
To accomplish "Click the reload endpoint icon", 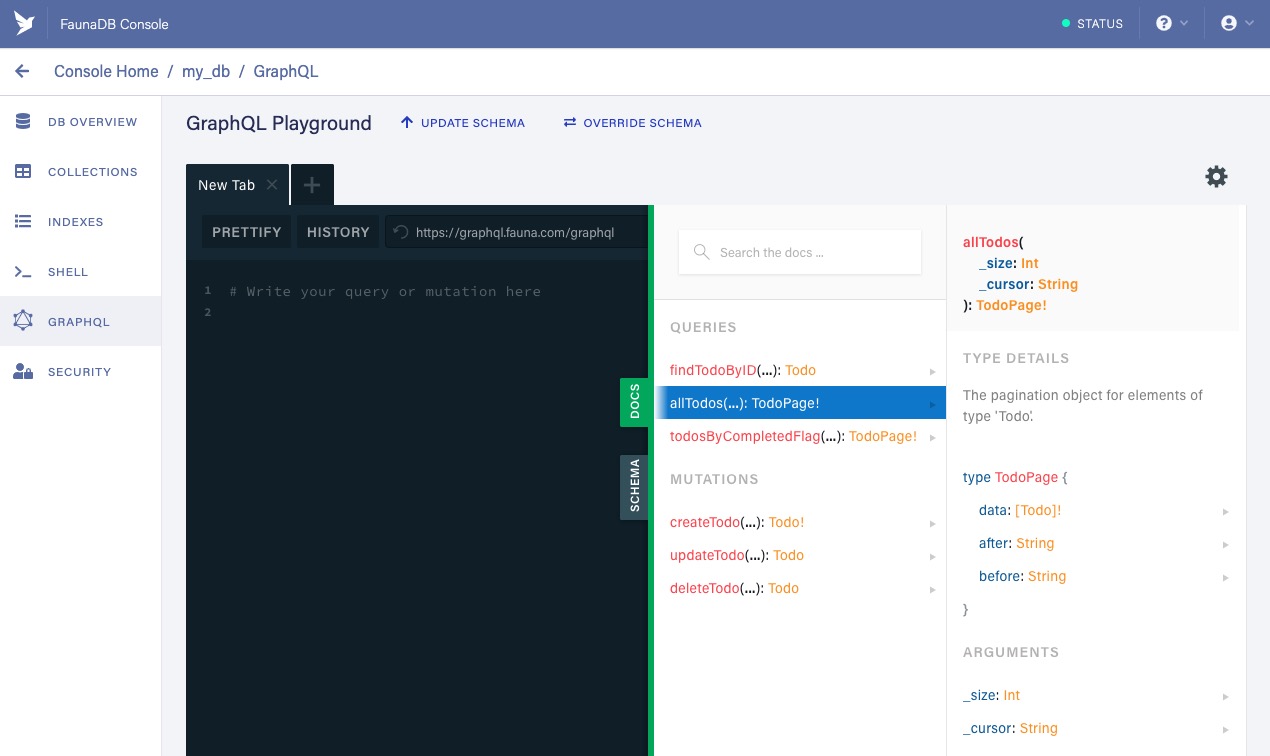I will (401, 232).
